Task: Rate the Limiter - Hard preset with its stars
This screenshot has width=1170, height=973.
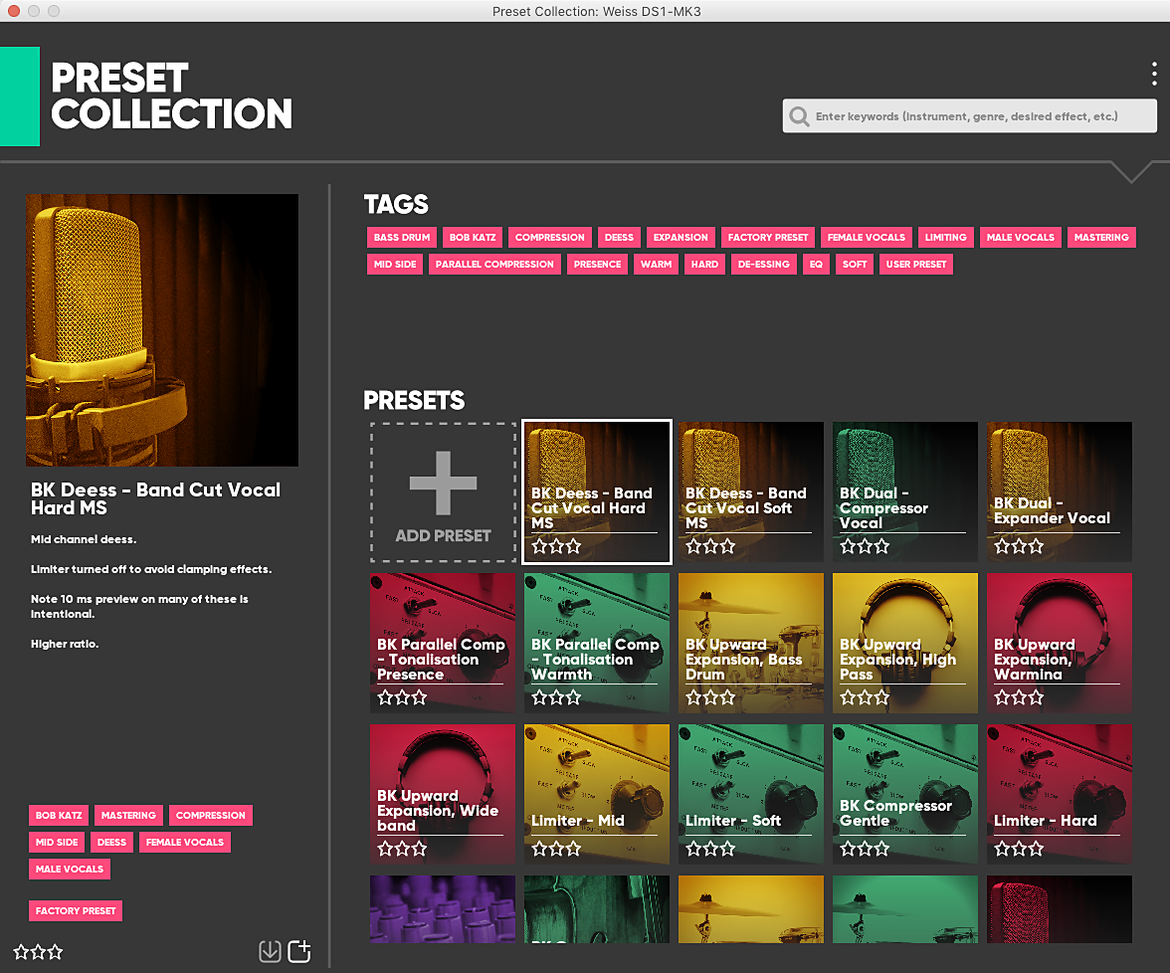Action: click(1019, 848)
